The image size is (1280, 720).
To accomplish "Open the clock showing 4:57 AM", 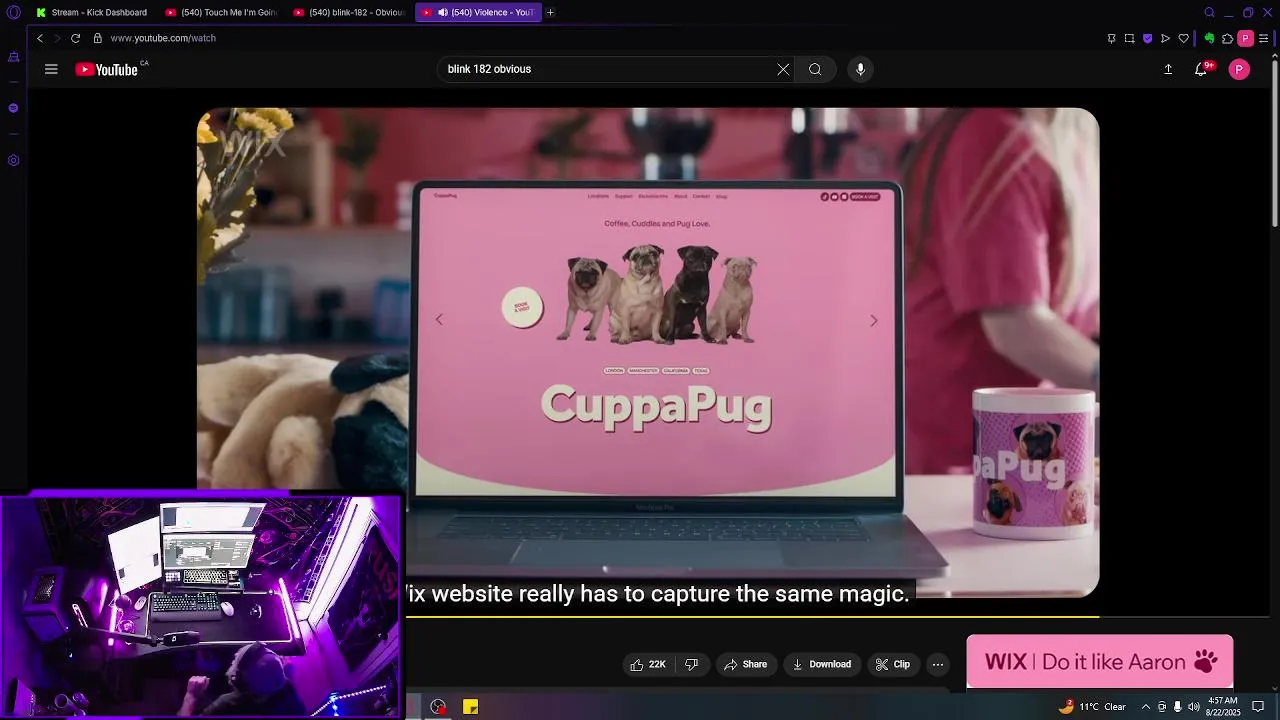I will pos(1224,706).
